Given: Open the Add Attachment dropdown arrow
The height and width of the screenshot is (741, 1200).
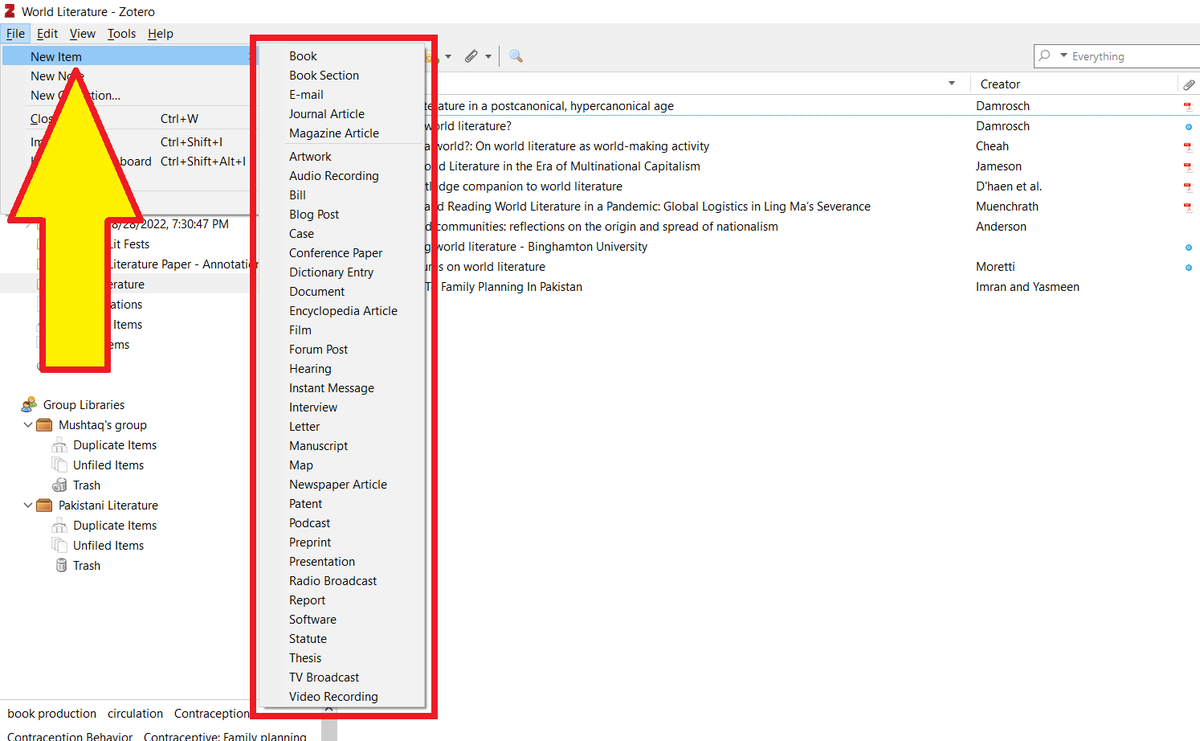Looking at the screenshot, I should 488,57.
